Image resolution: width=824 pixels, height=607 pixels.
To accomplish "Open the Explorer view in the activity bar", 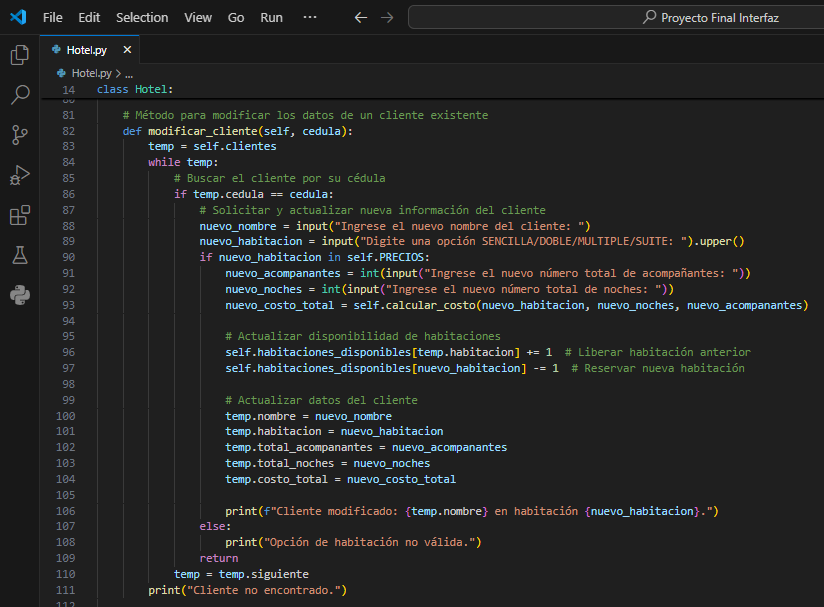I will (19, 56).
